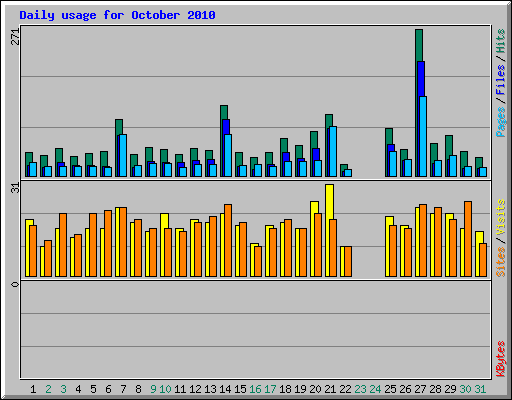The height and width of the screenshot is (400, 512).
Task: Click day label 28 on the x-axis
Action: (435, 389)
